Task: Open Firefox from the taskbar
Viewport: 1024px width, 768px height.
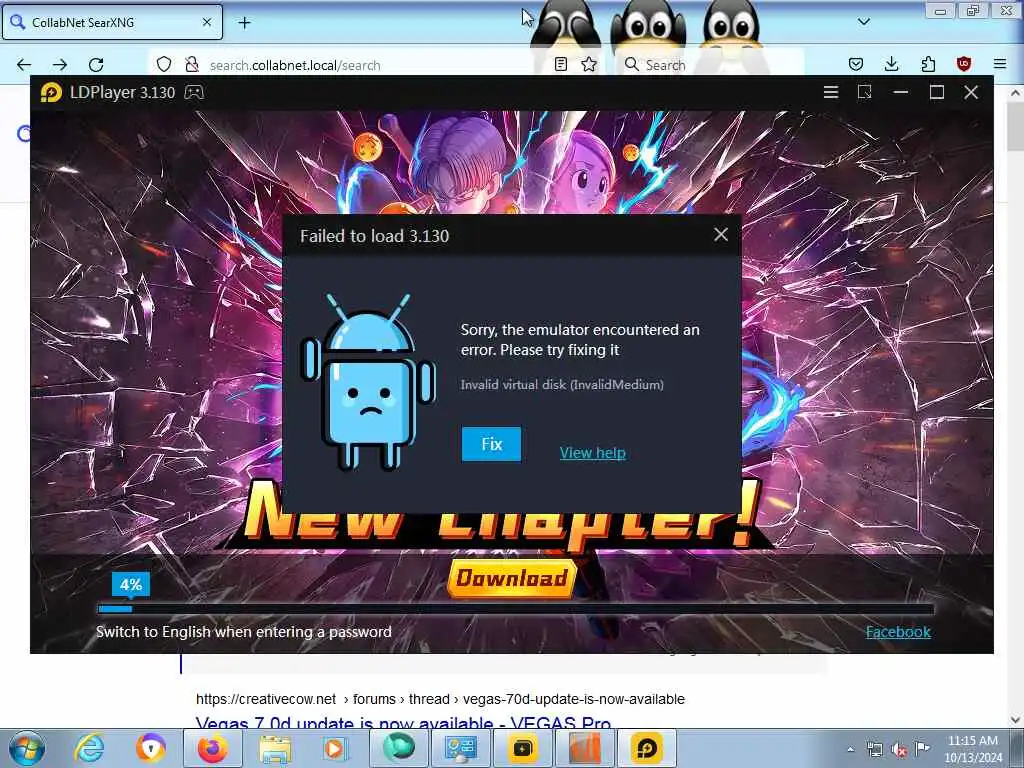Action: pos(213,748)
